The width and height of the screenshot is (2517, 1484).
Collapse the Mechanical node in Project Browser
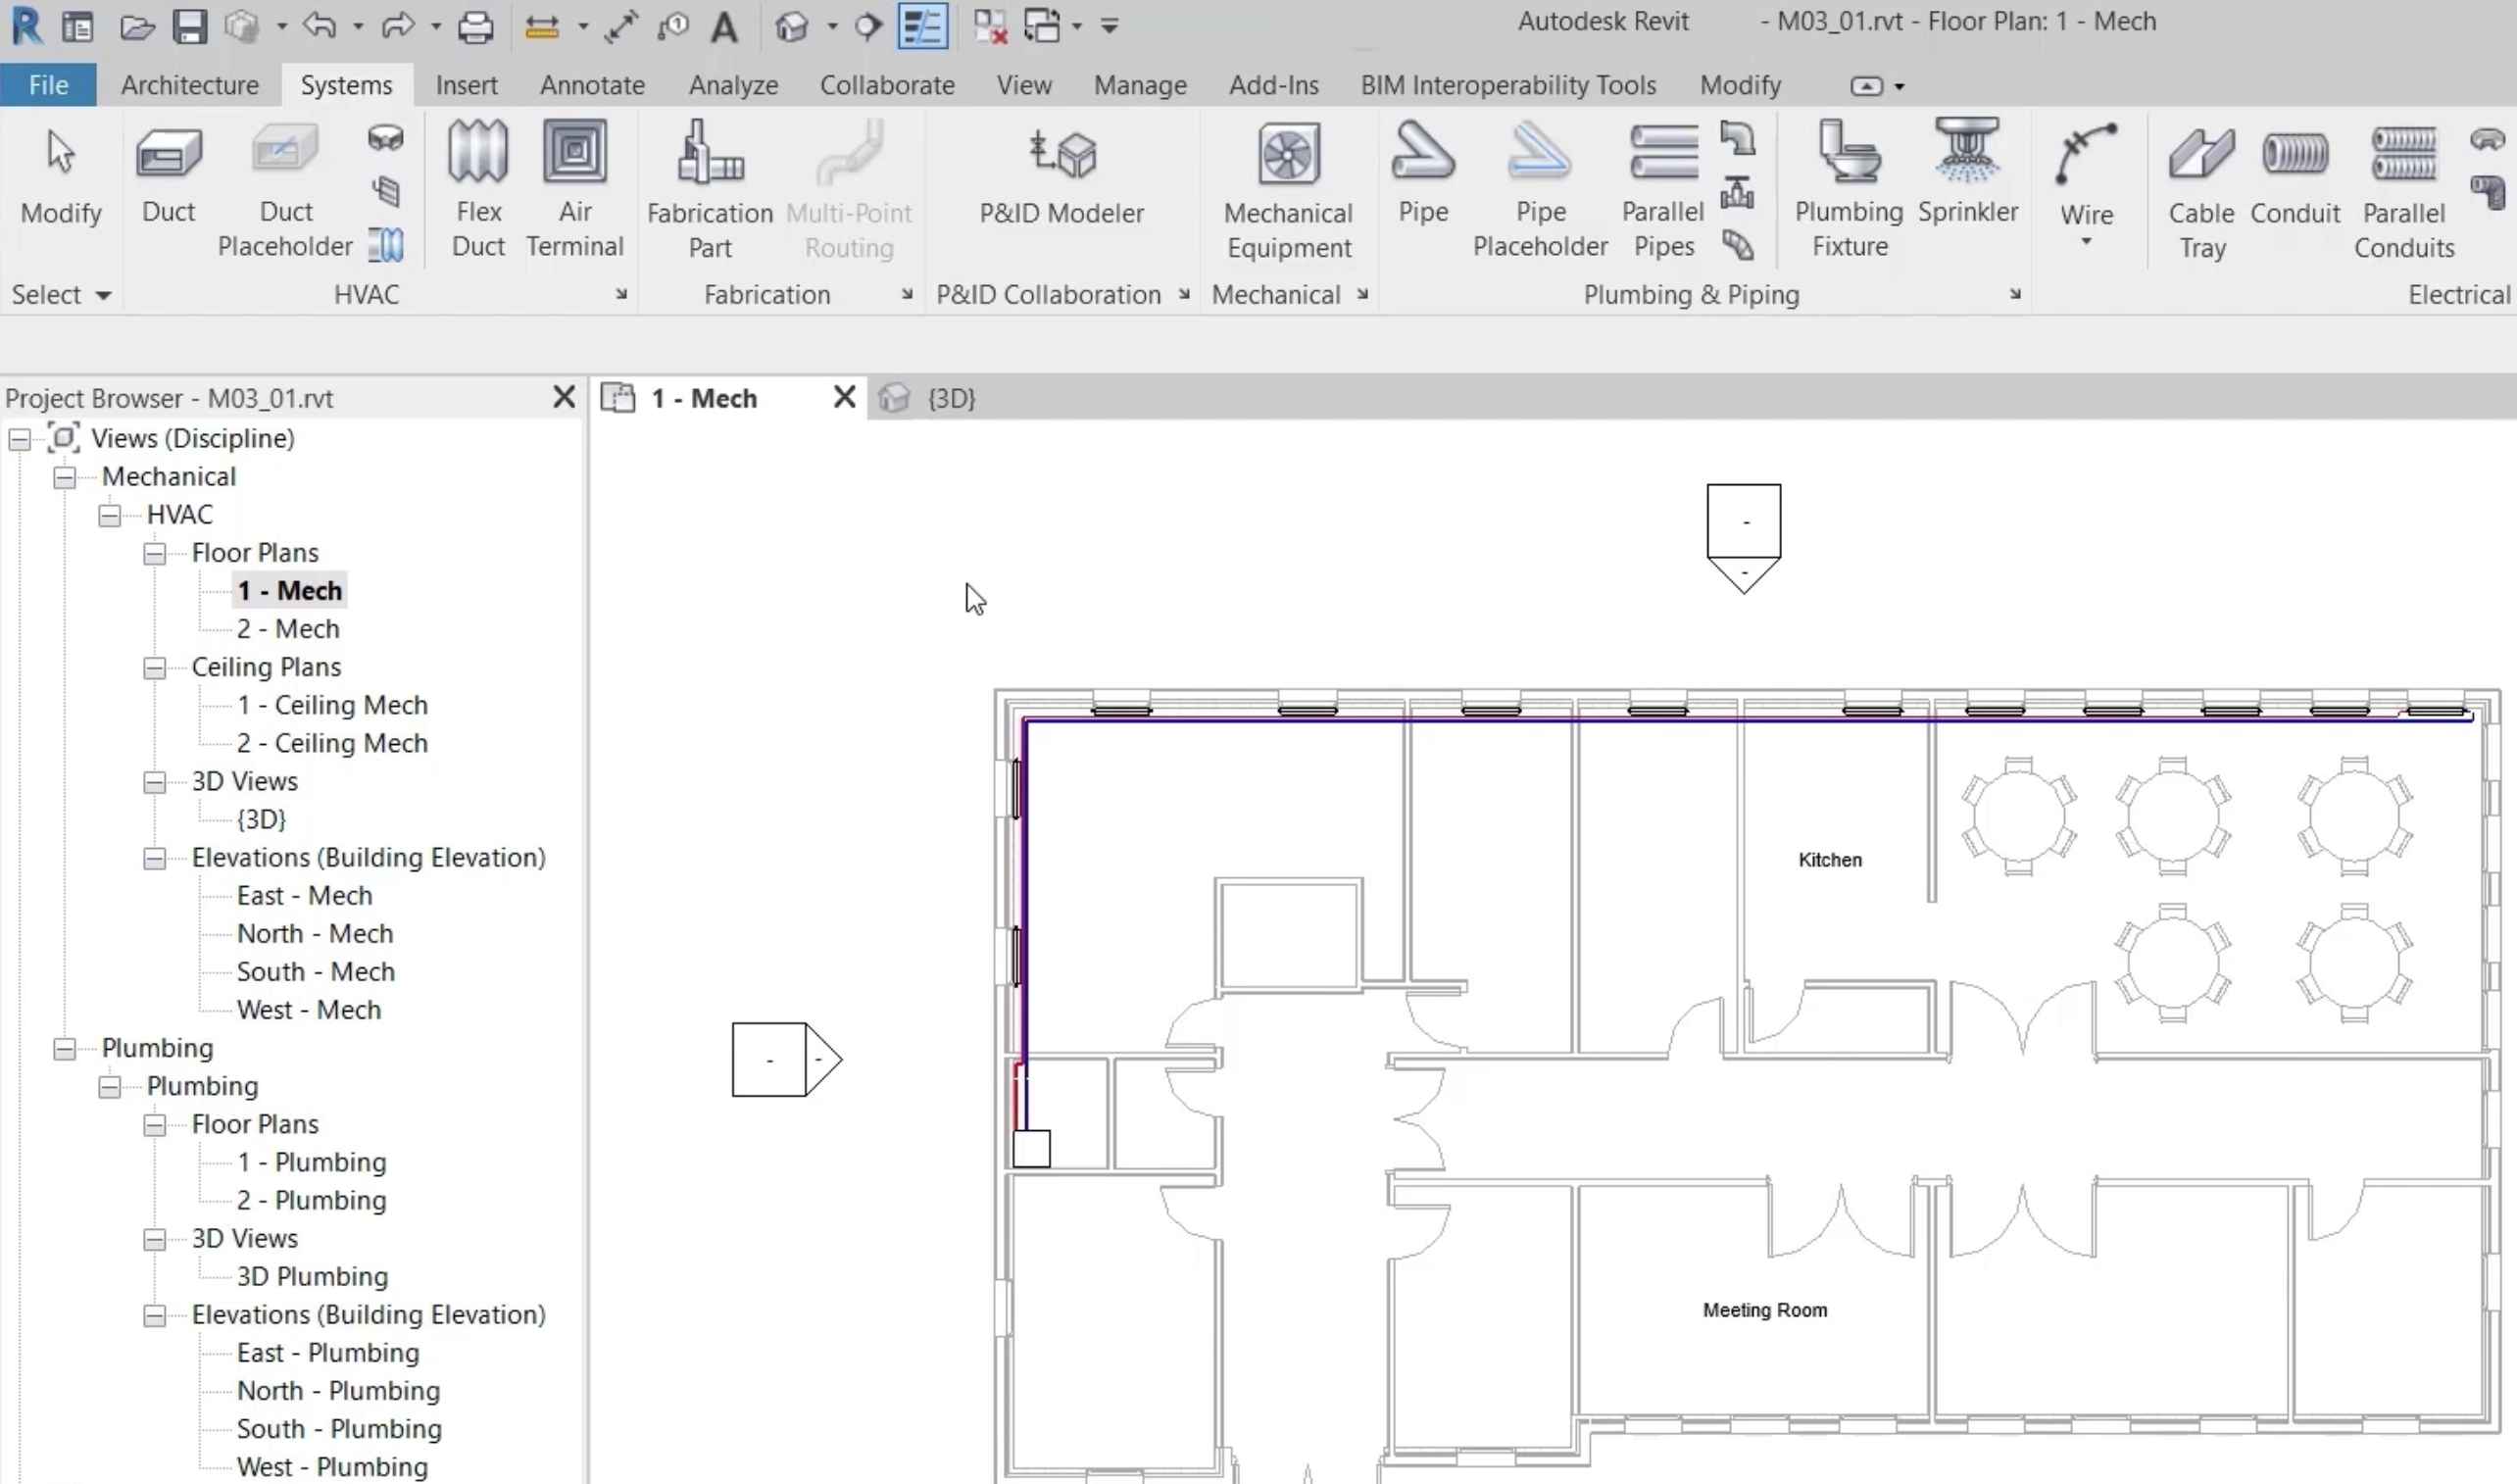pyautogui.click(x=65, y=477)
